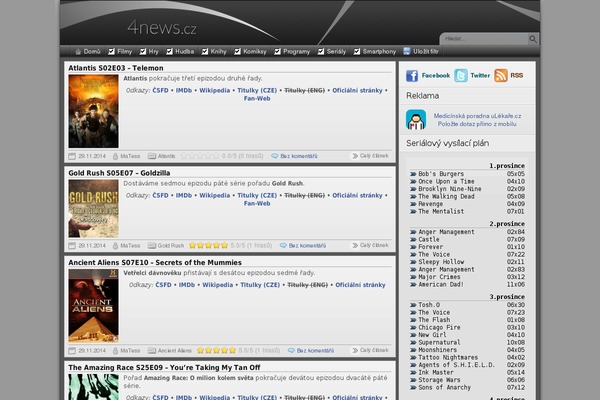Click the arrow icon beside The Mentalist

[x=413, y=212]
